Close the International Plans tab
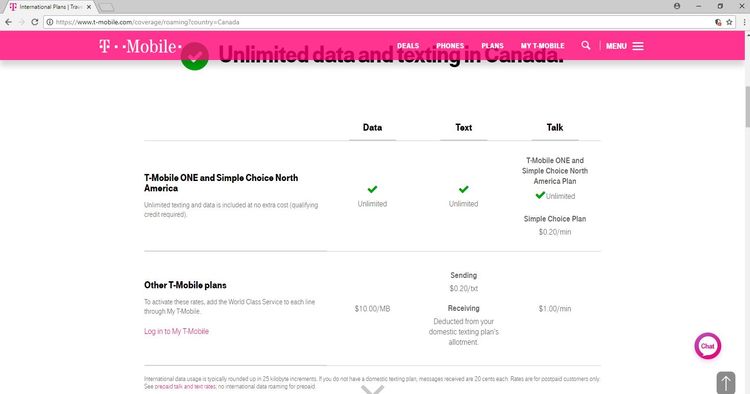The height and width of the screenshot is (394, 750). tap(89, 7)
